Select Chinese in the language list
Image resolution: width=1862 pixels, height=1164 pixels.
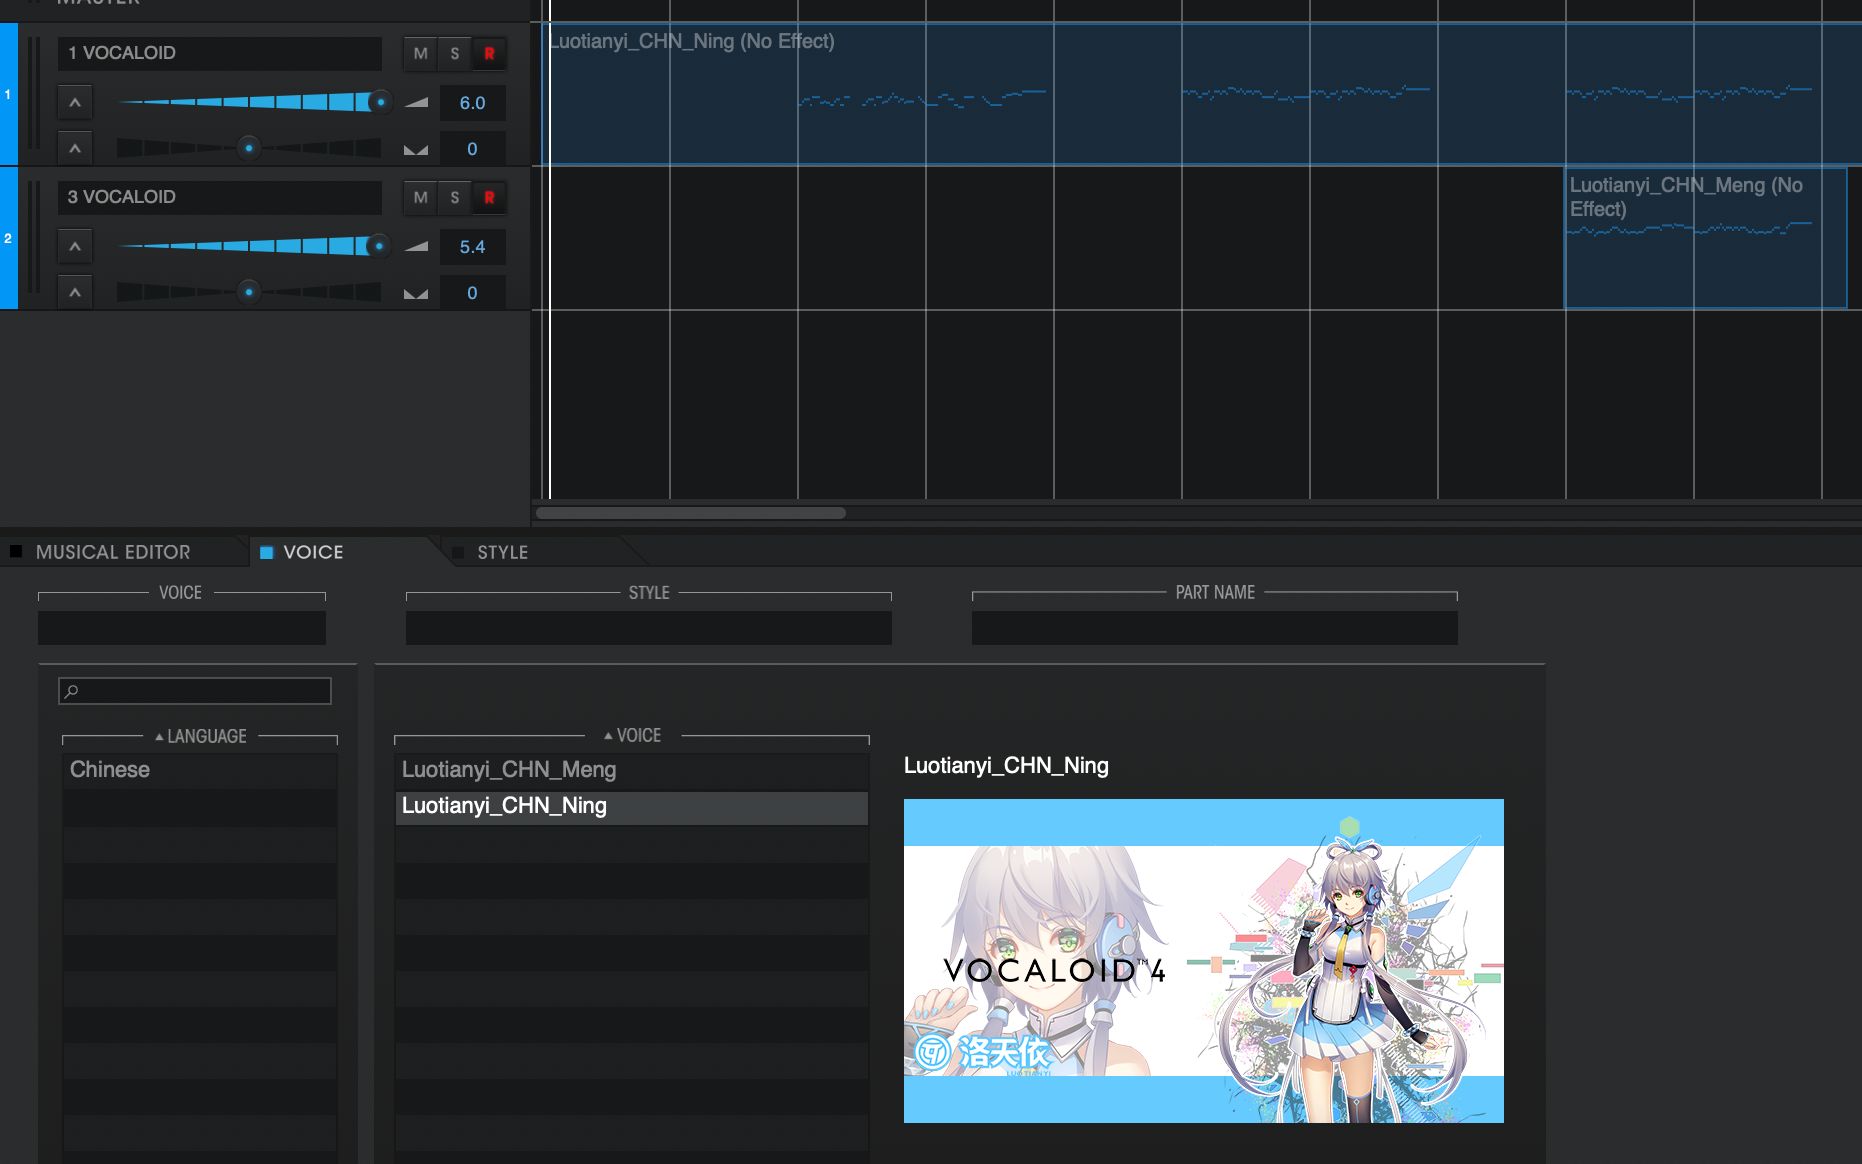[x=200, y=770]
